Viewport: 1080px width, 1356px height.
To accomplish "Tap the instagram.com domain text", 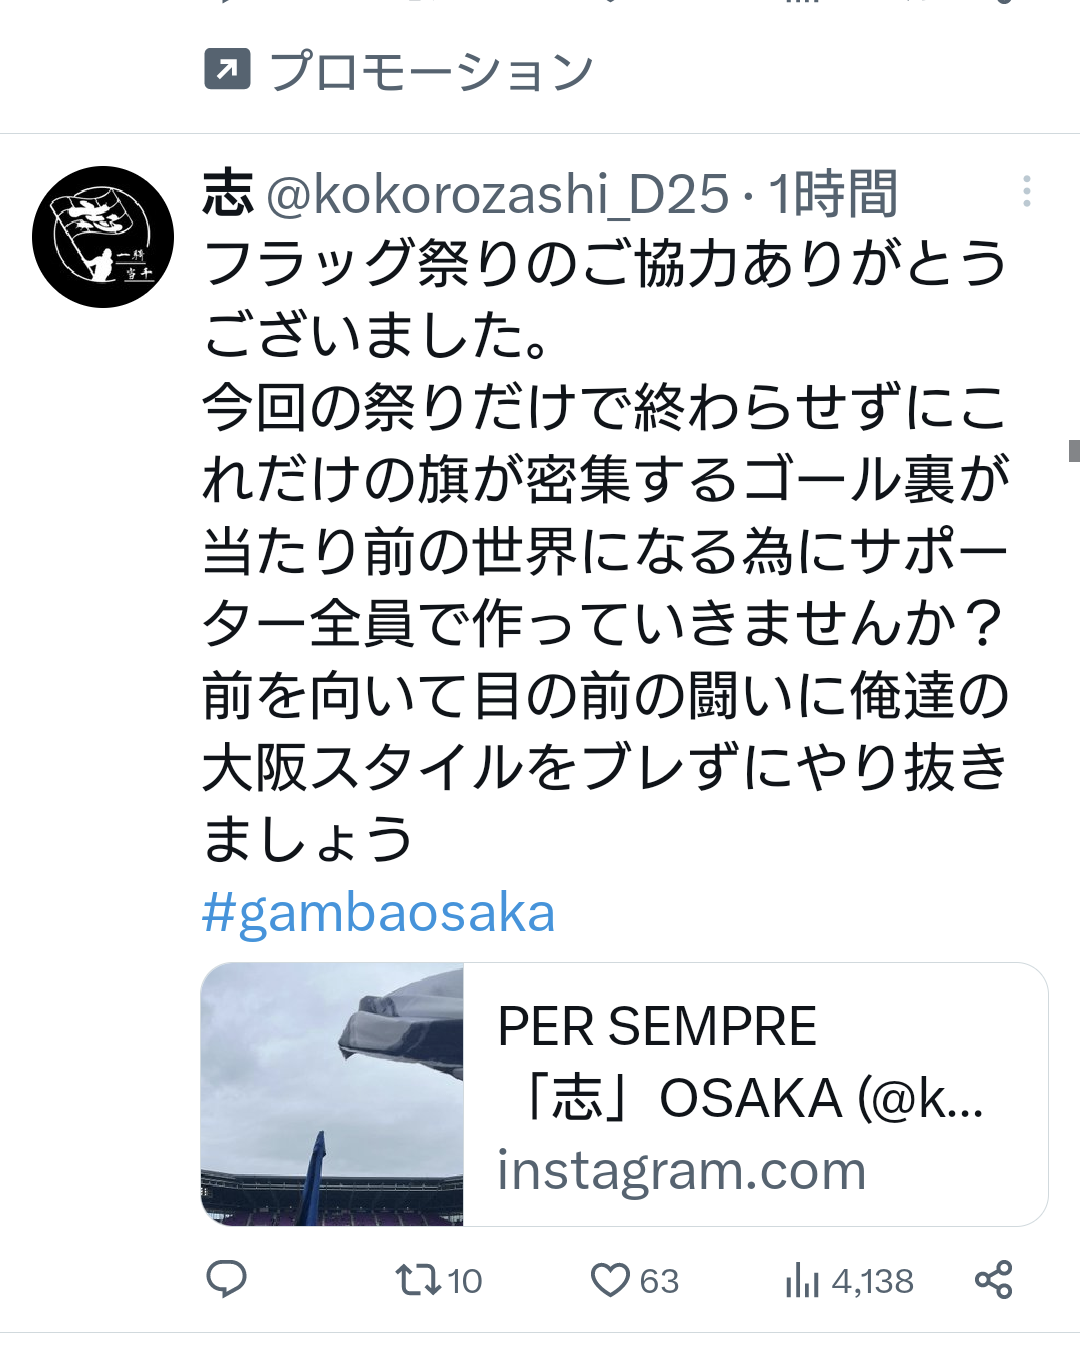I will click(681, 1170).
